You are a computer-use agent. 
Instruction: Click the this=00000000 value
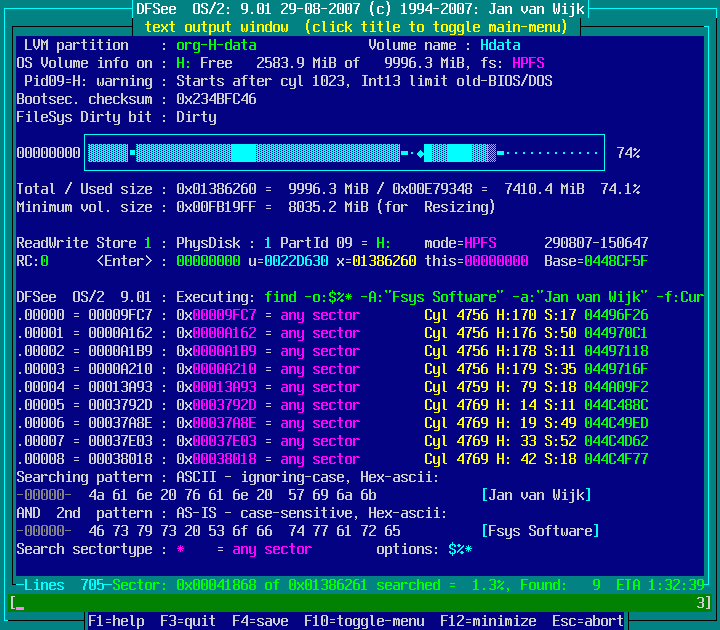(476, 261)
